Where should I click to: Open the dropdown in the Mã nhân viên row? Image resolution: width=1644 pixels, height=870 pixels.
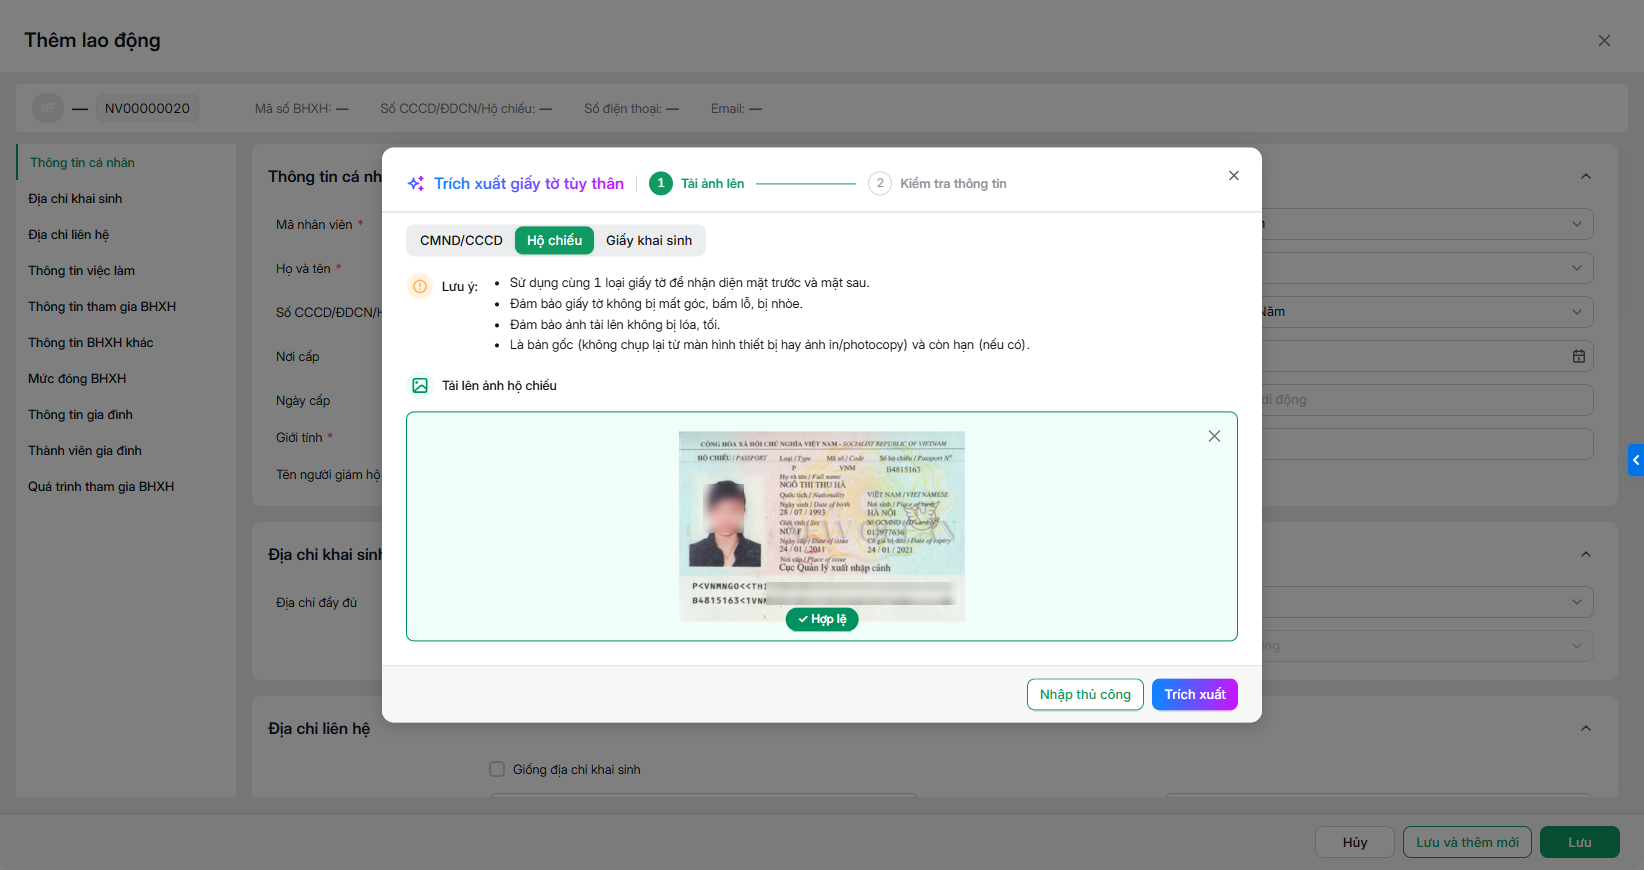pyautogui.click(x=1577, y=224)
